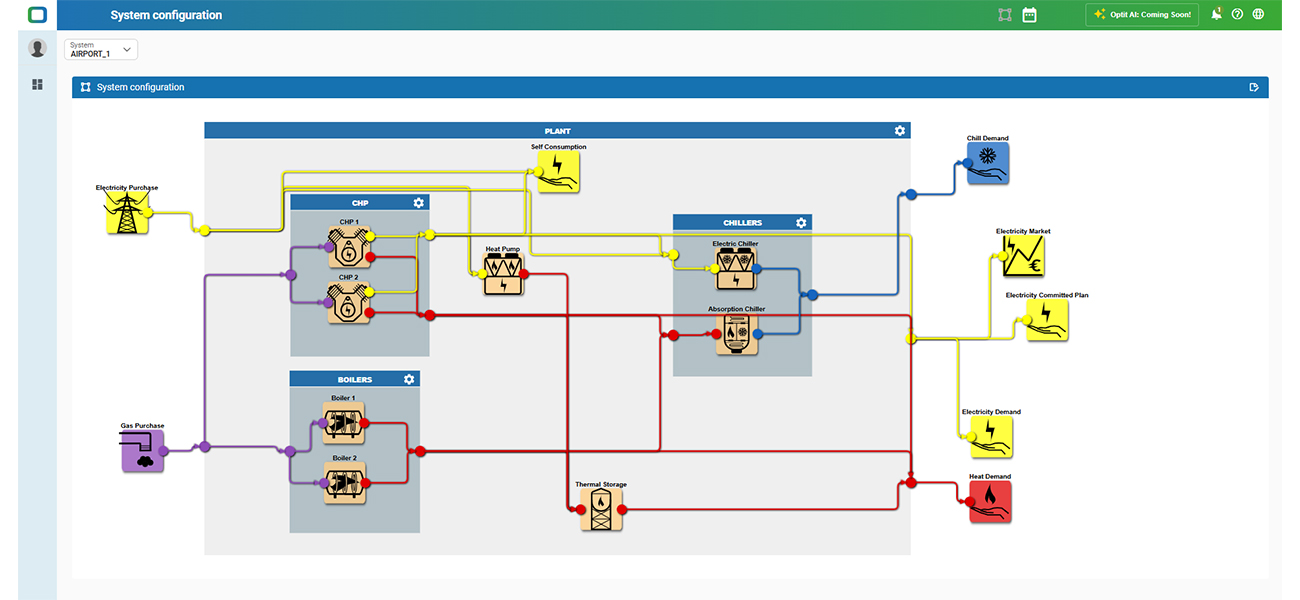This screenshot has height=600, width=1300.
Task: Click the PLANT header title
Action: (557, 131)
